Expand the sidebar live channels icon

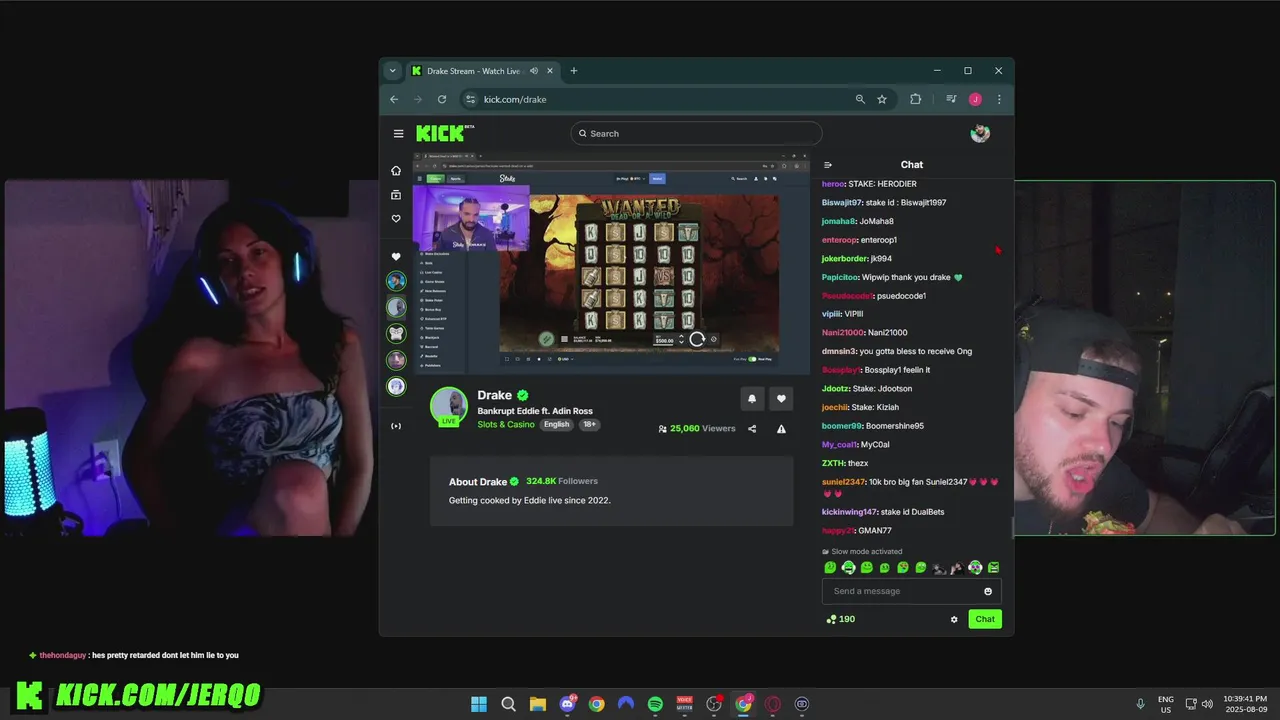click(x=396, y=426)
